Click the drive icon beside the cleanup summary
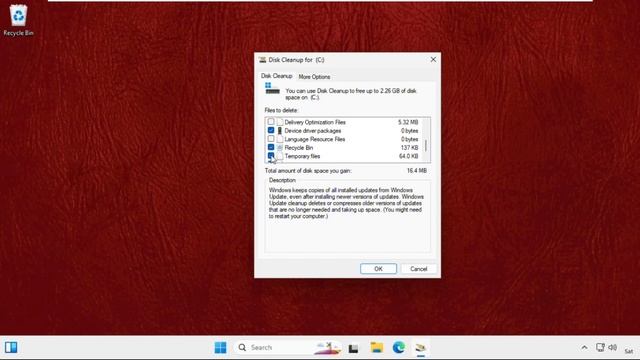This screenshot has width=640, height=360. [x=272, y=88]
